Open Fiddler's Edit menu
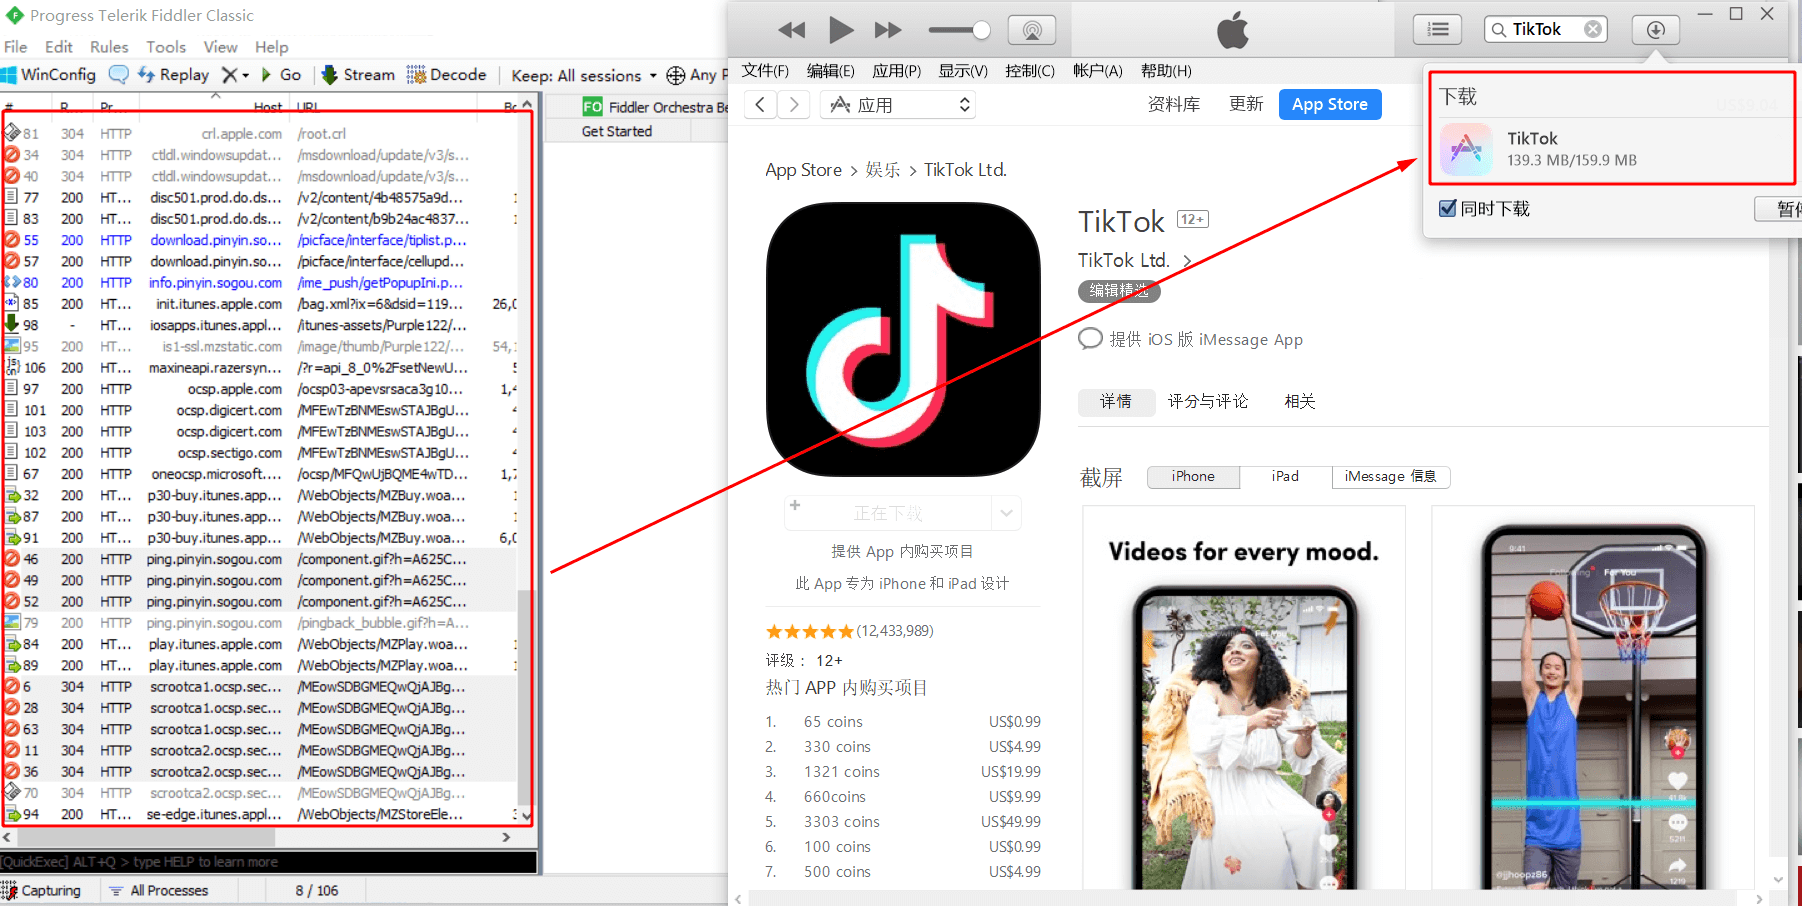The height and width of the screenshot is (906, 1802). (x=58, y=47)
